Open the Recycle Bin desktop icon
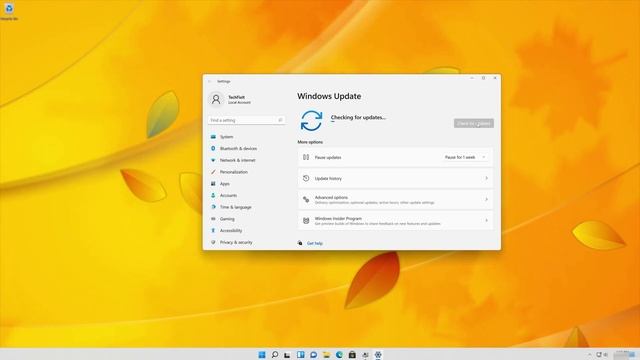Image resolution: width=640 pixels, height=360 pixels. [x=9, y=10]
